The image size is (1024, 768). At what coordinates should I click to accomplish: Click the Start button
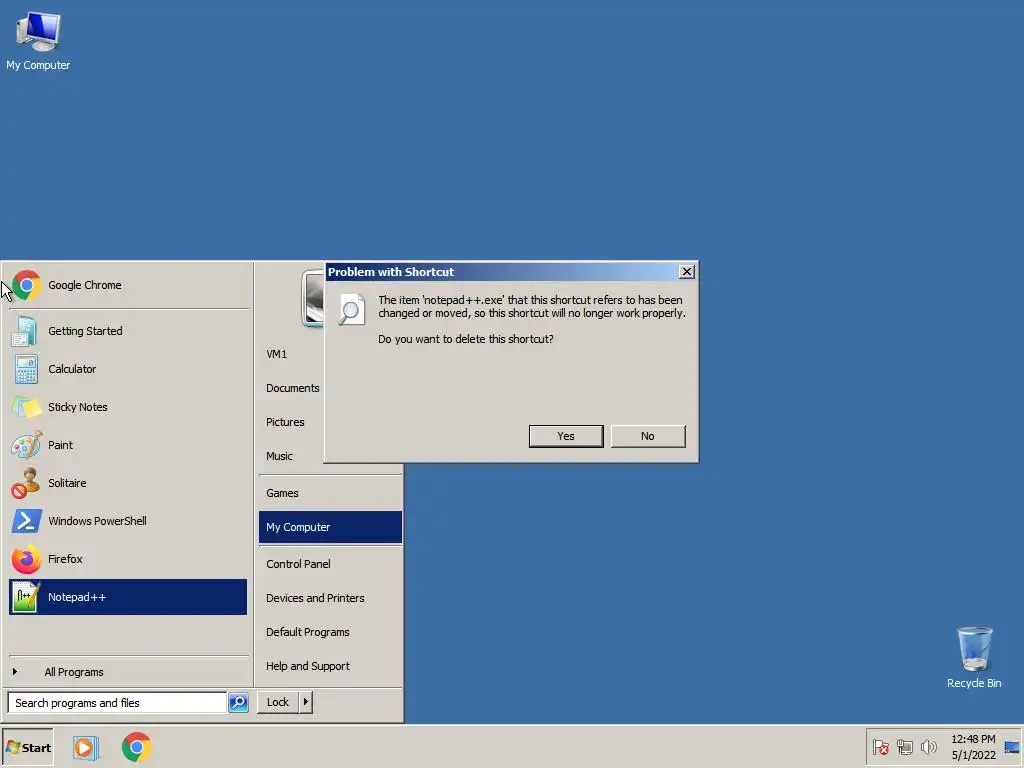coord(28,747)
